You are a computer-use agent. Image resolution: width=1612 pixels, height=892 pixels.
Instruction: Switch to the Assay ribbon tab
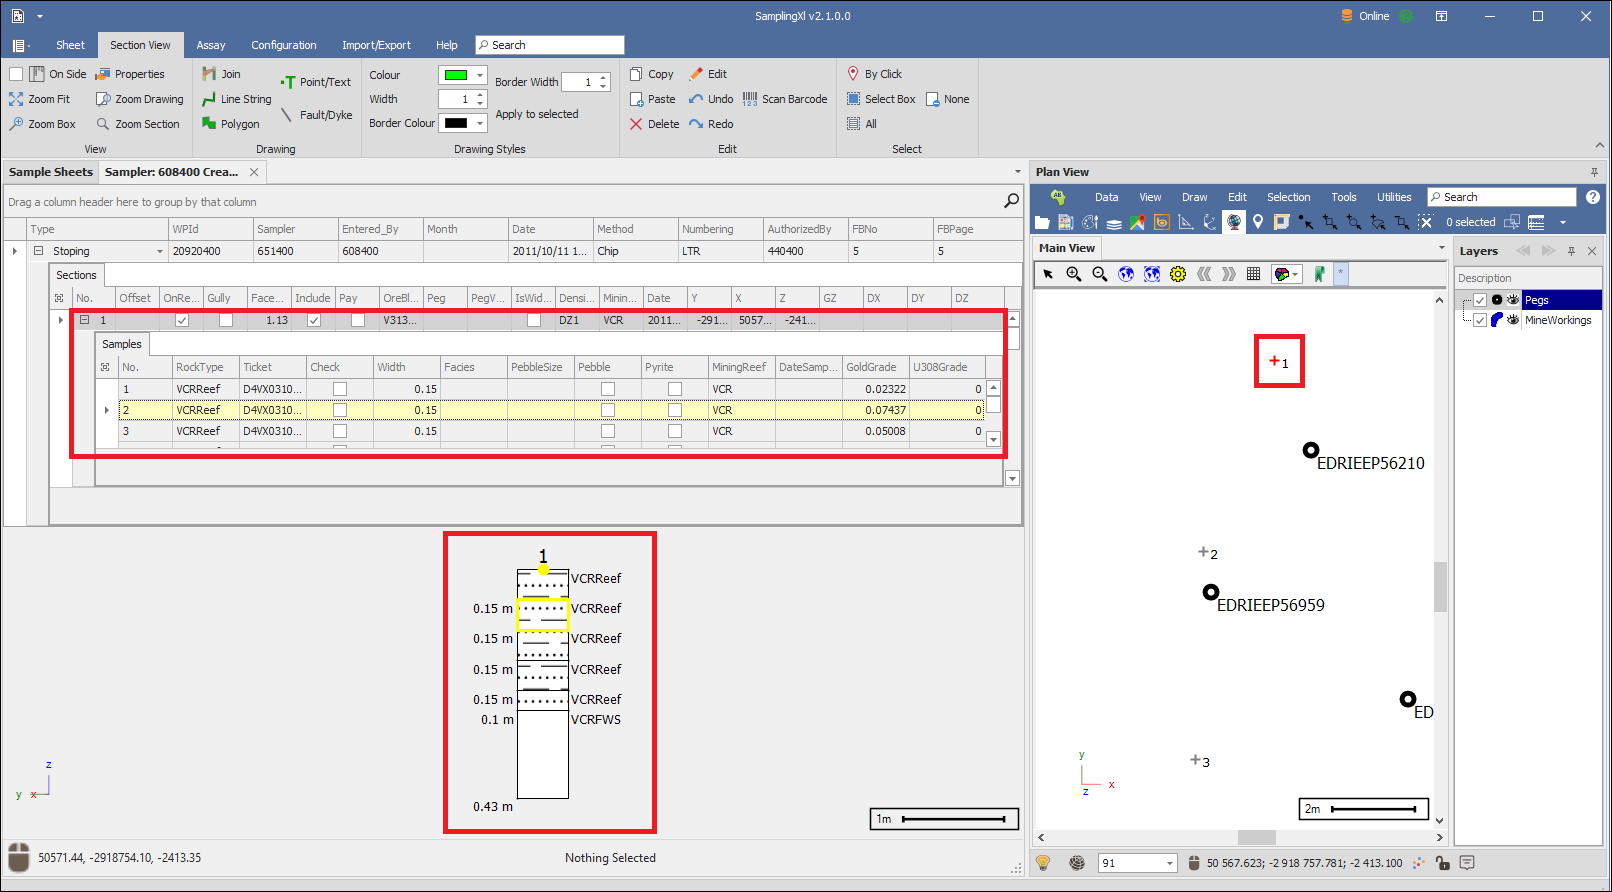point(210,45)
